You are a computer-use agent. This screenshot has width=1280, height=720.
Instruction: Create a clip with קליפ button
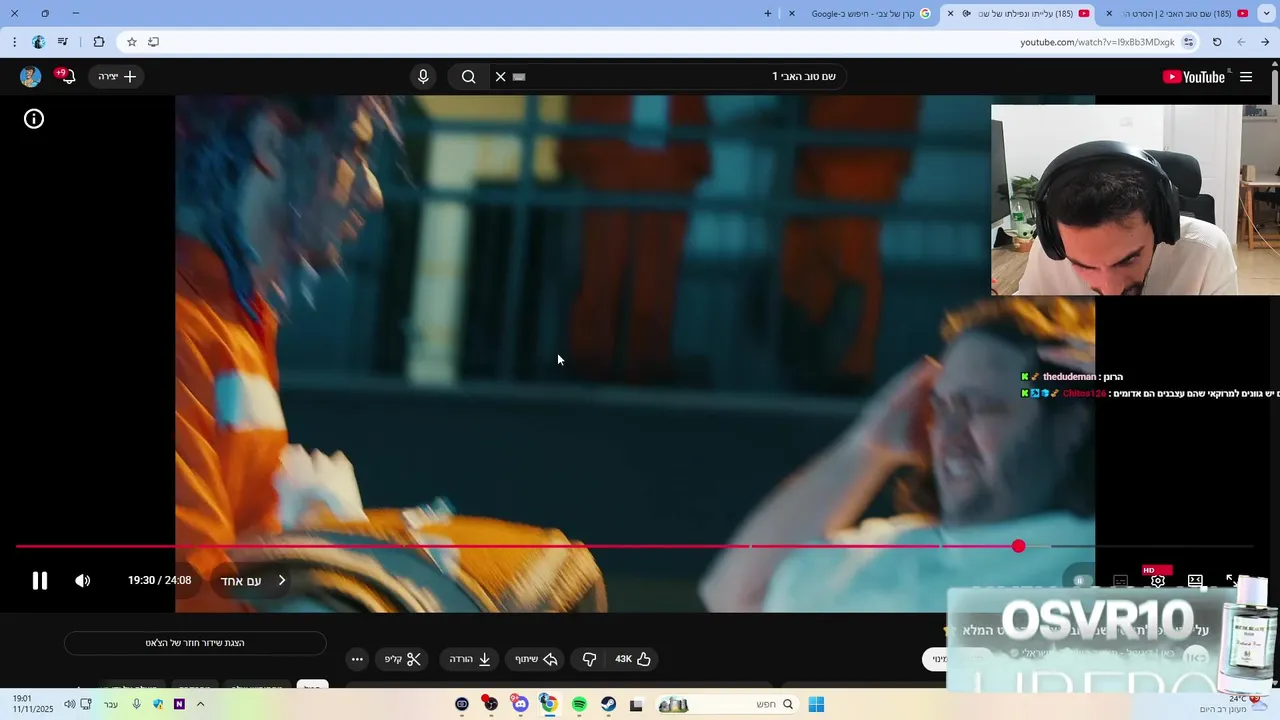[x=403, y=659]
